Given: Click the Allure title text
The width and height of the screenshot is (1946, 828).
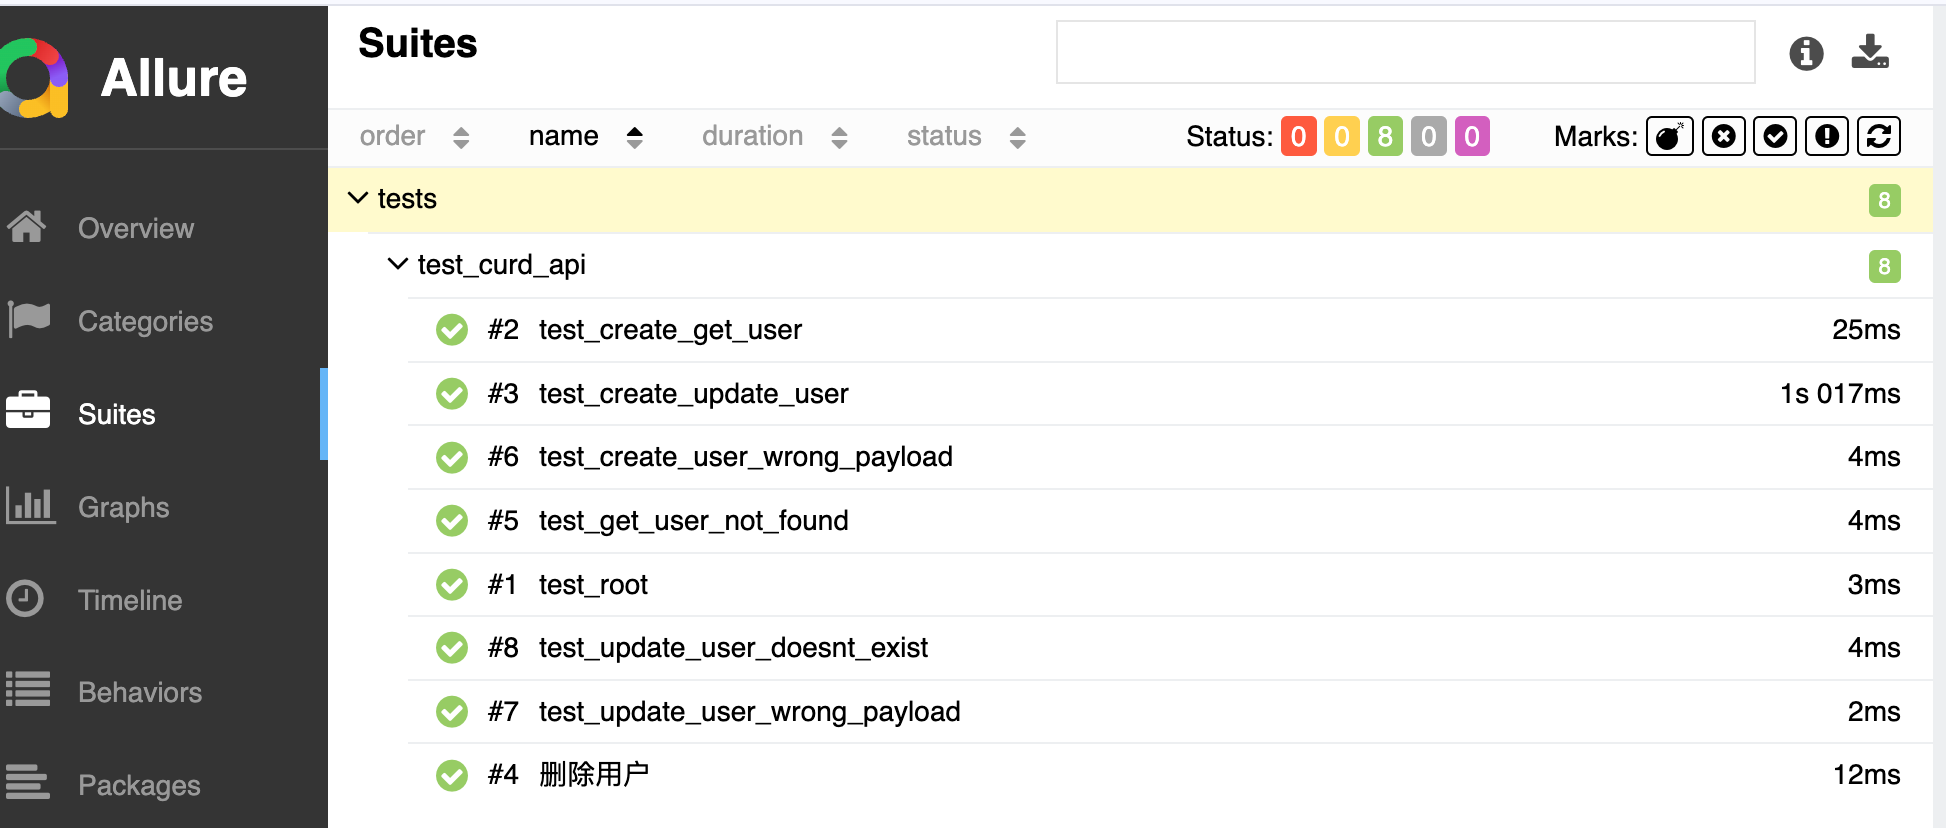Looking at the screenshot, I should 174,78.
